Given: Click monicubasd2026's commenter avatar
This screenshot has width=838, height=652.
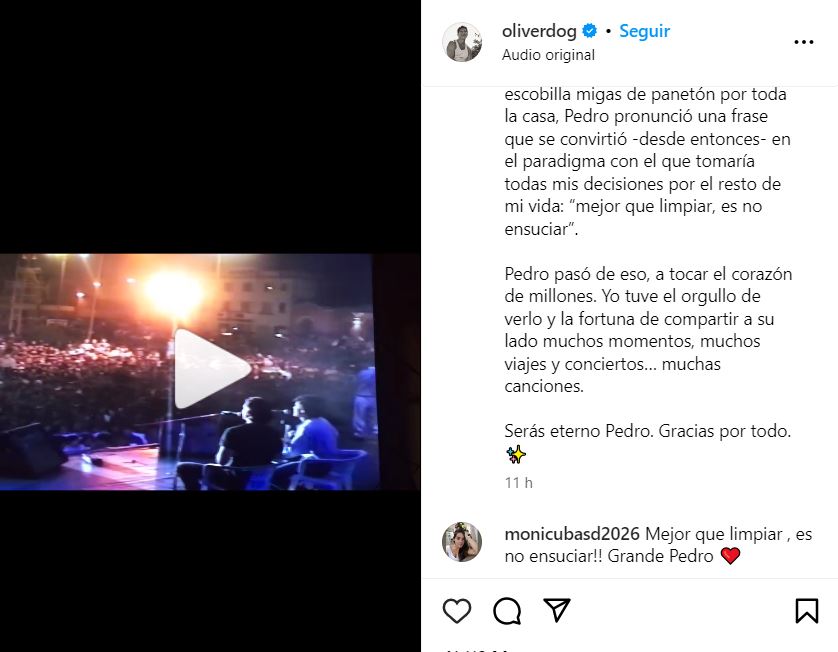Looking at the screenshot, I should [462, 542].
